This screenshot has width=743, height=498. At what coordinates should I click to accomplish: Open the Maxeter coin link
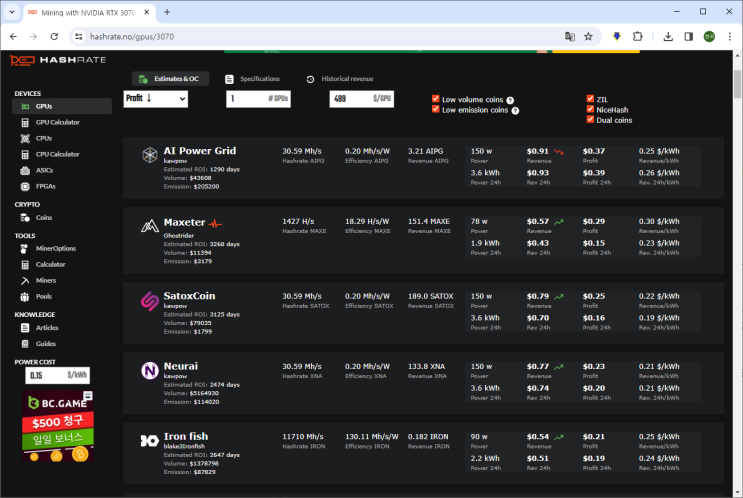(184, 222)
